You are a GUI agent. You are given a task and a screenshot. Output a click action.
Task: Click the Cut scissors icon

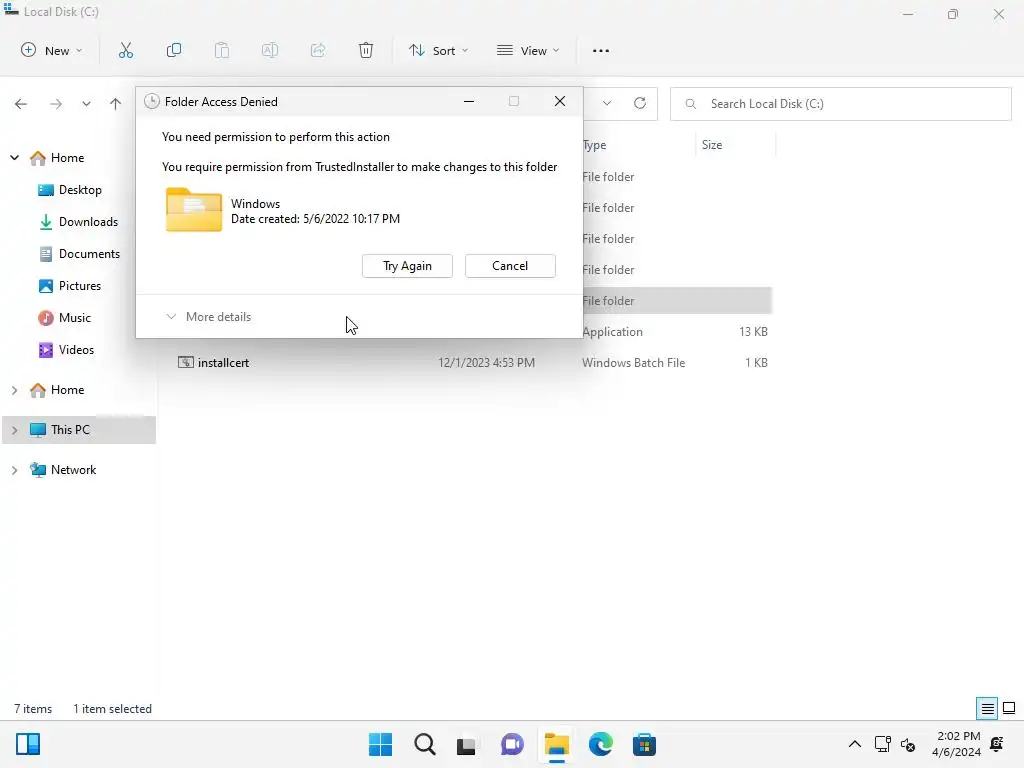click(125, 50)
